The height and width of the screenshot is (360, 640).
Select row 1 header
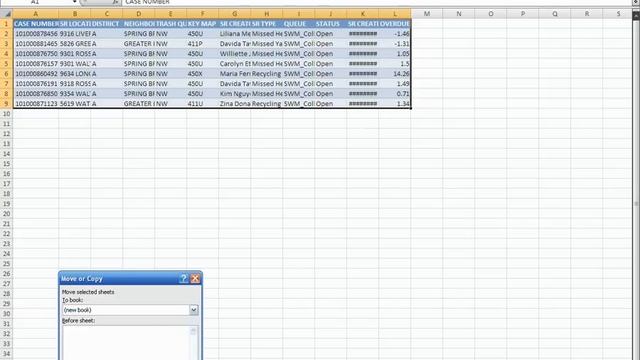(7, 24)
